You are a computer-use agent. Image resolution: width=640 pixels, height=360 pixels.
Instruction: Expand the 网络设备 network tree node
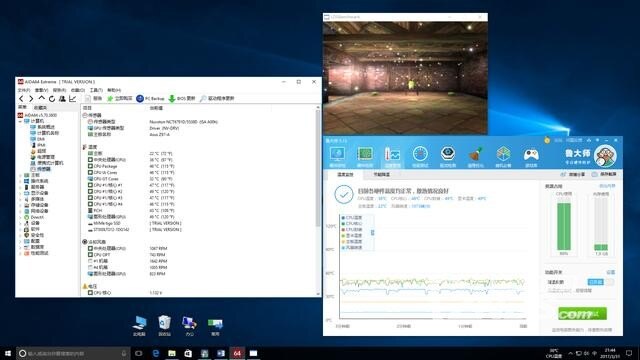tap(20, 211)
